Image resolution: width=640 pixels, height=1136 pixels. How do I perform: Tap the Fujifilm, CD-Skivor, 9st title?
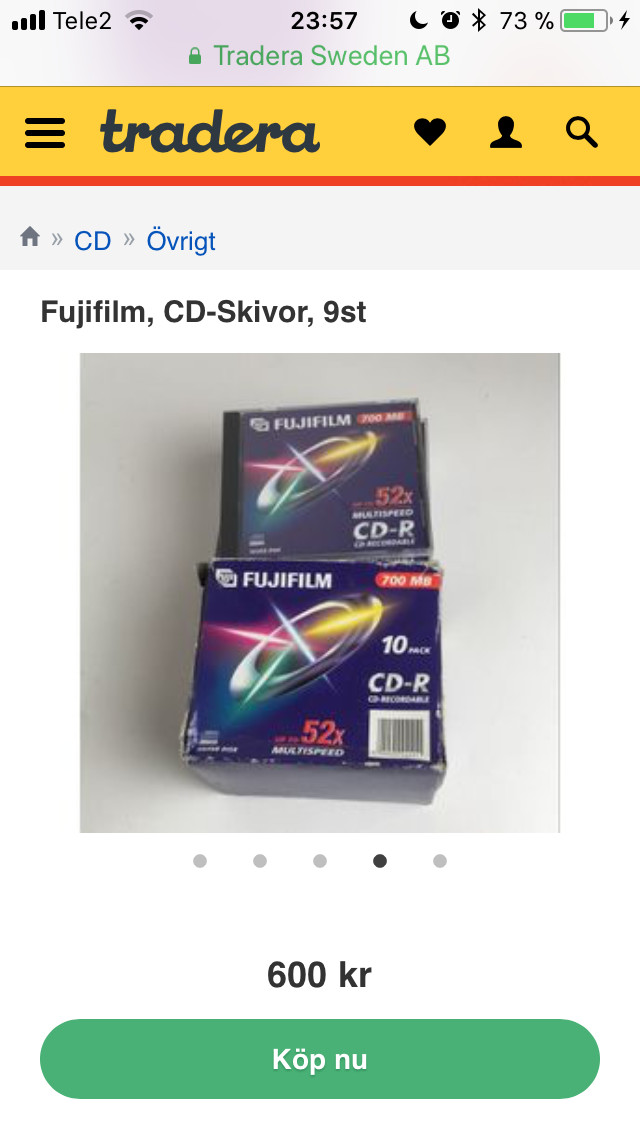[204, 312]
